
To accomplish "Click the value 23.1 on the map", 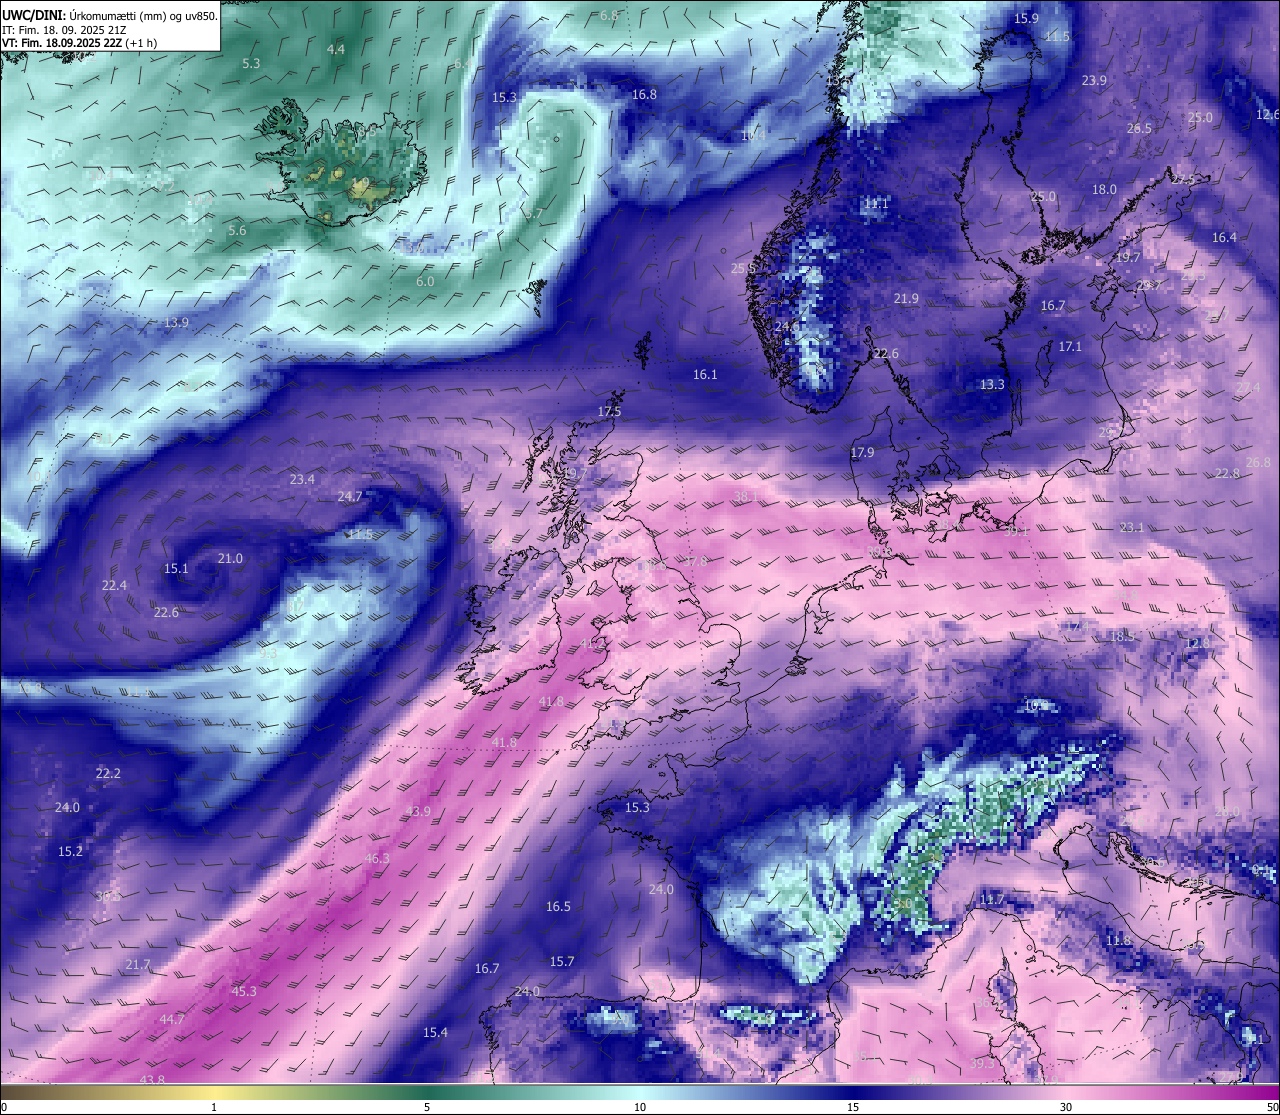I will [1131, 527].
